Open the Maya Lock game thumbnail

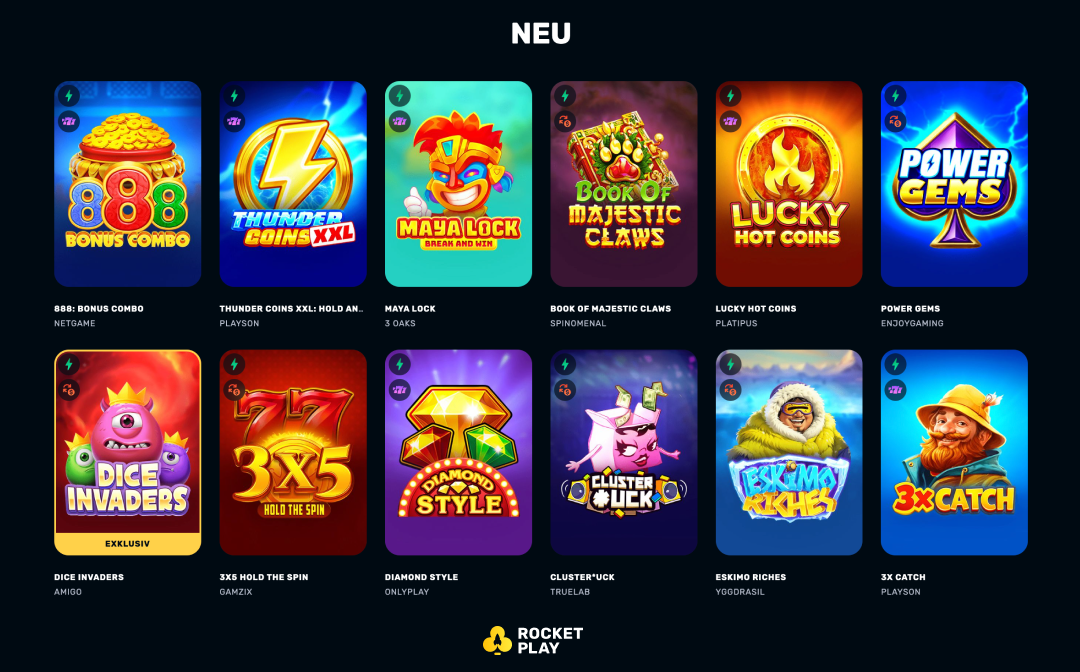(458, 184)
